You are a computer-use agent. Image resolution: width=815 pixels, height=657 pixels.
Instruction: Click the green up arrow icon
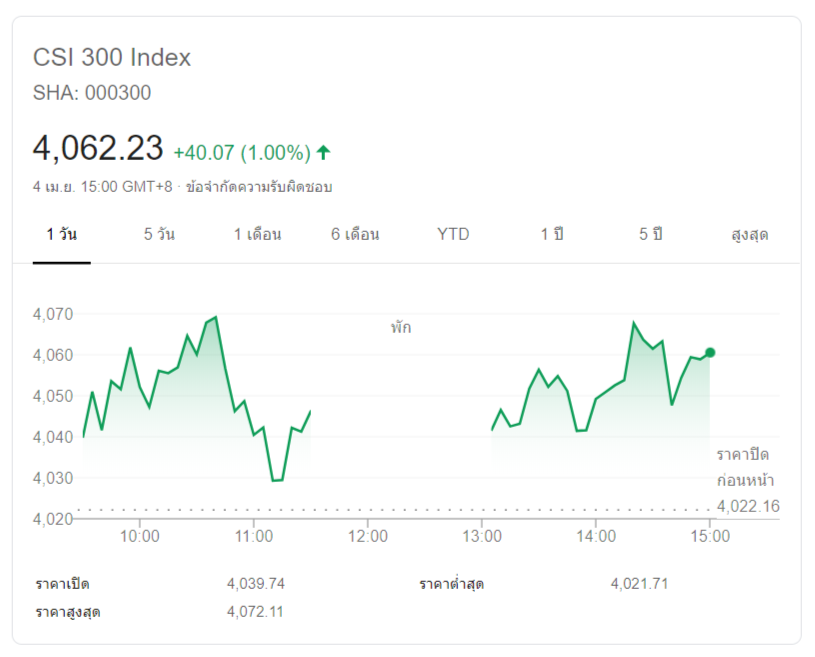[x=323, y=153]
